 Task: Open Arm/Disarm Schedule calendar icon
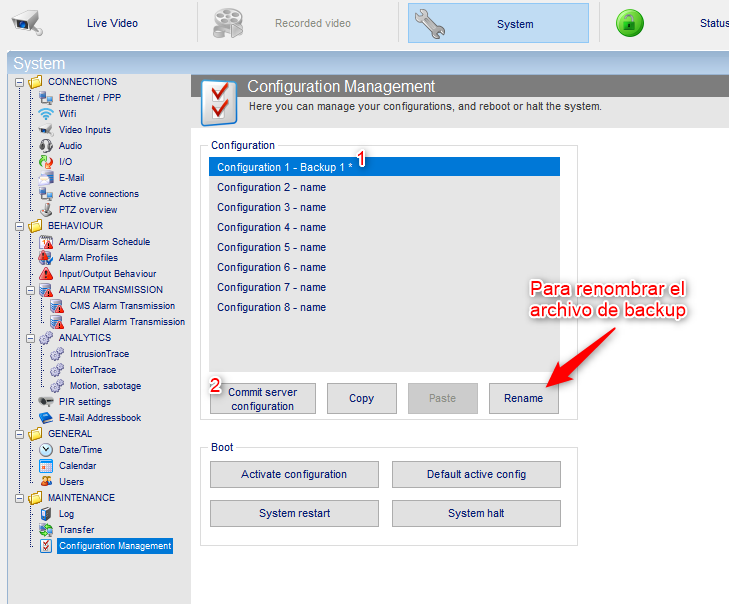tap(46, 242)
